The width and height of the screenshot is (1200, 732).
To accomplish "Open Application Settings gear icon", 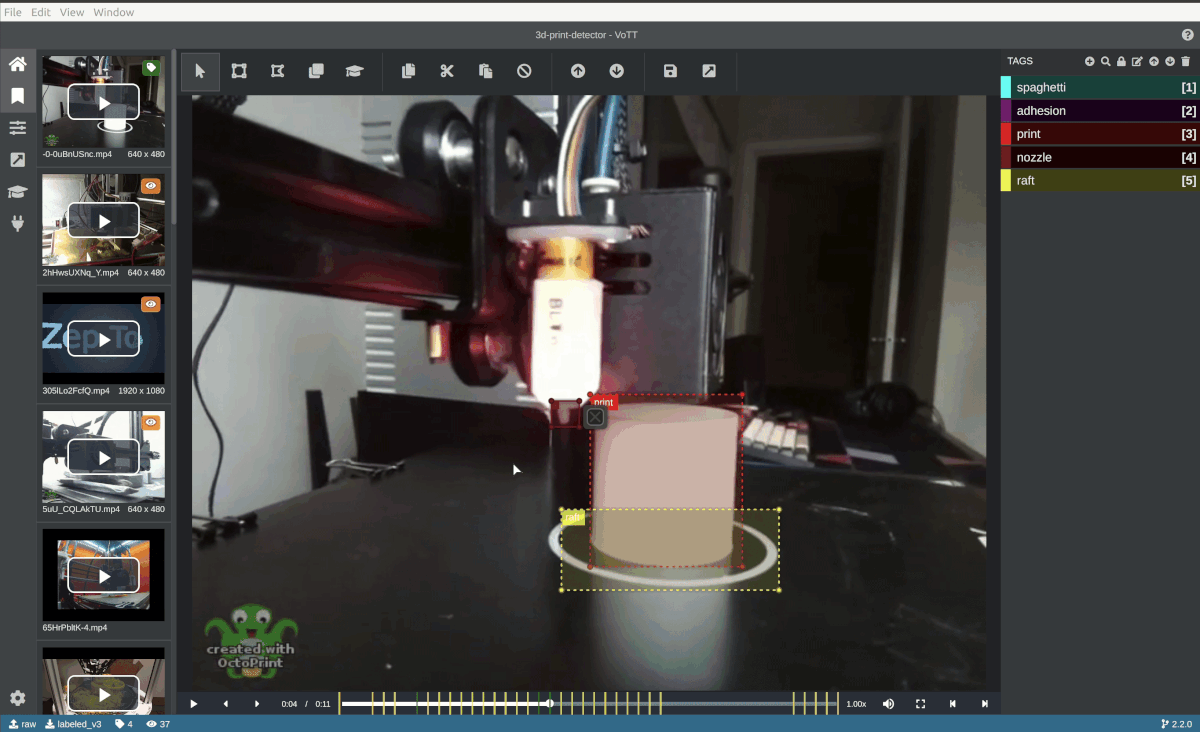I will pos(17,698).
